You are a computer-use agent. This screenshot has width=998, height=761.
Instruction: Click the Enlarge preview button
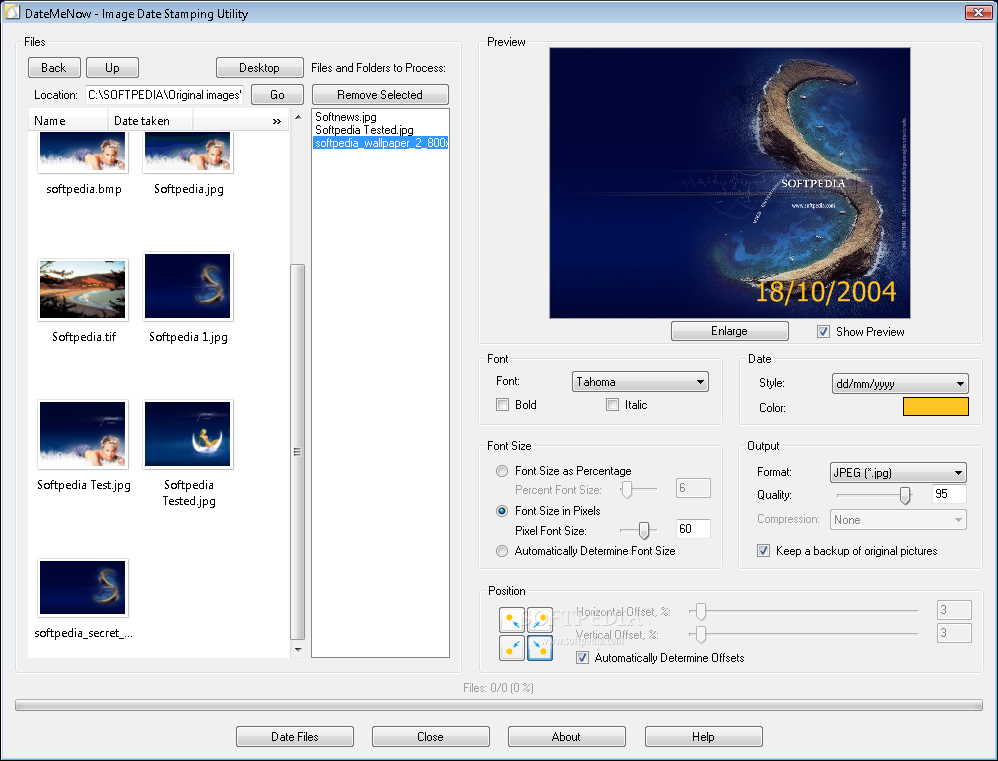pos(729,331)
